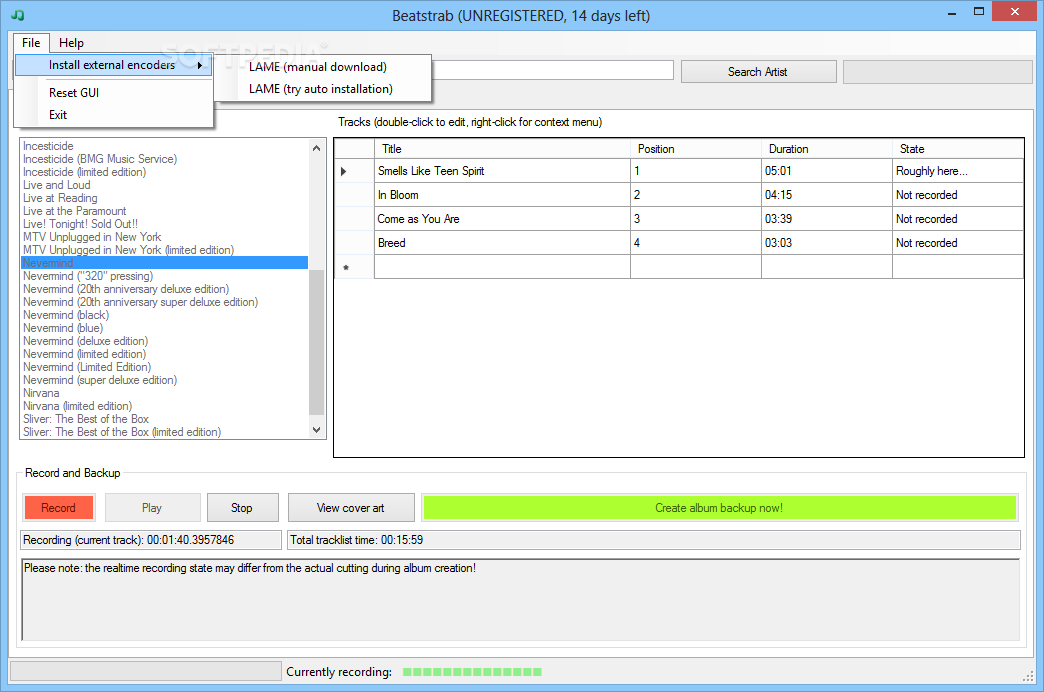Click the Duration column header
The width and height of the screenshot is (1044, 692).
click(x=826, y=149)
